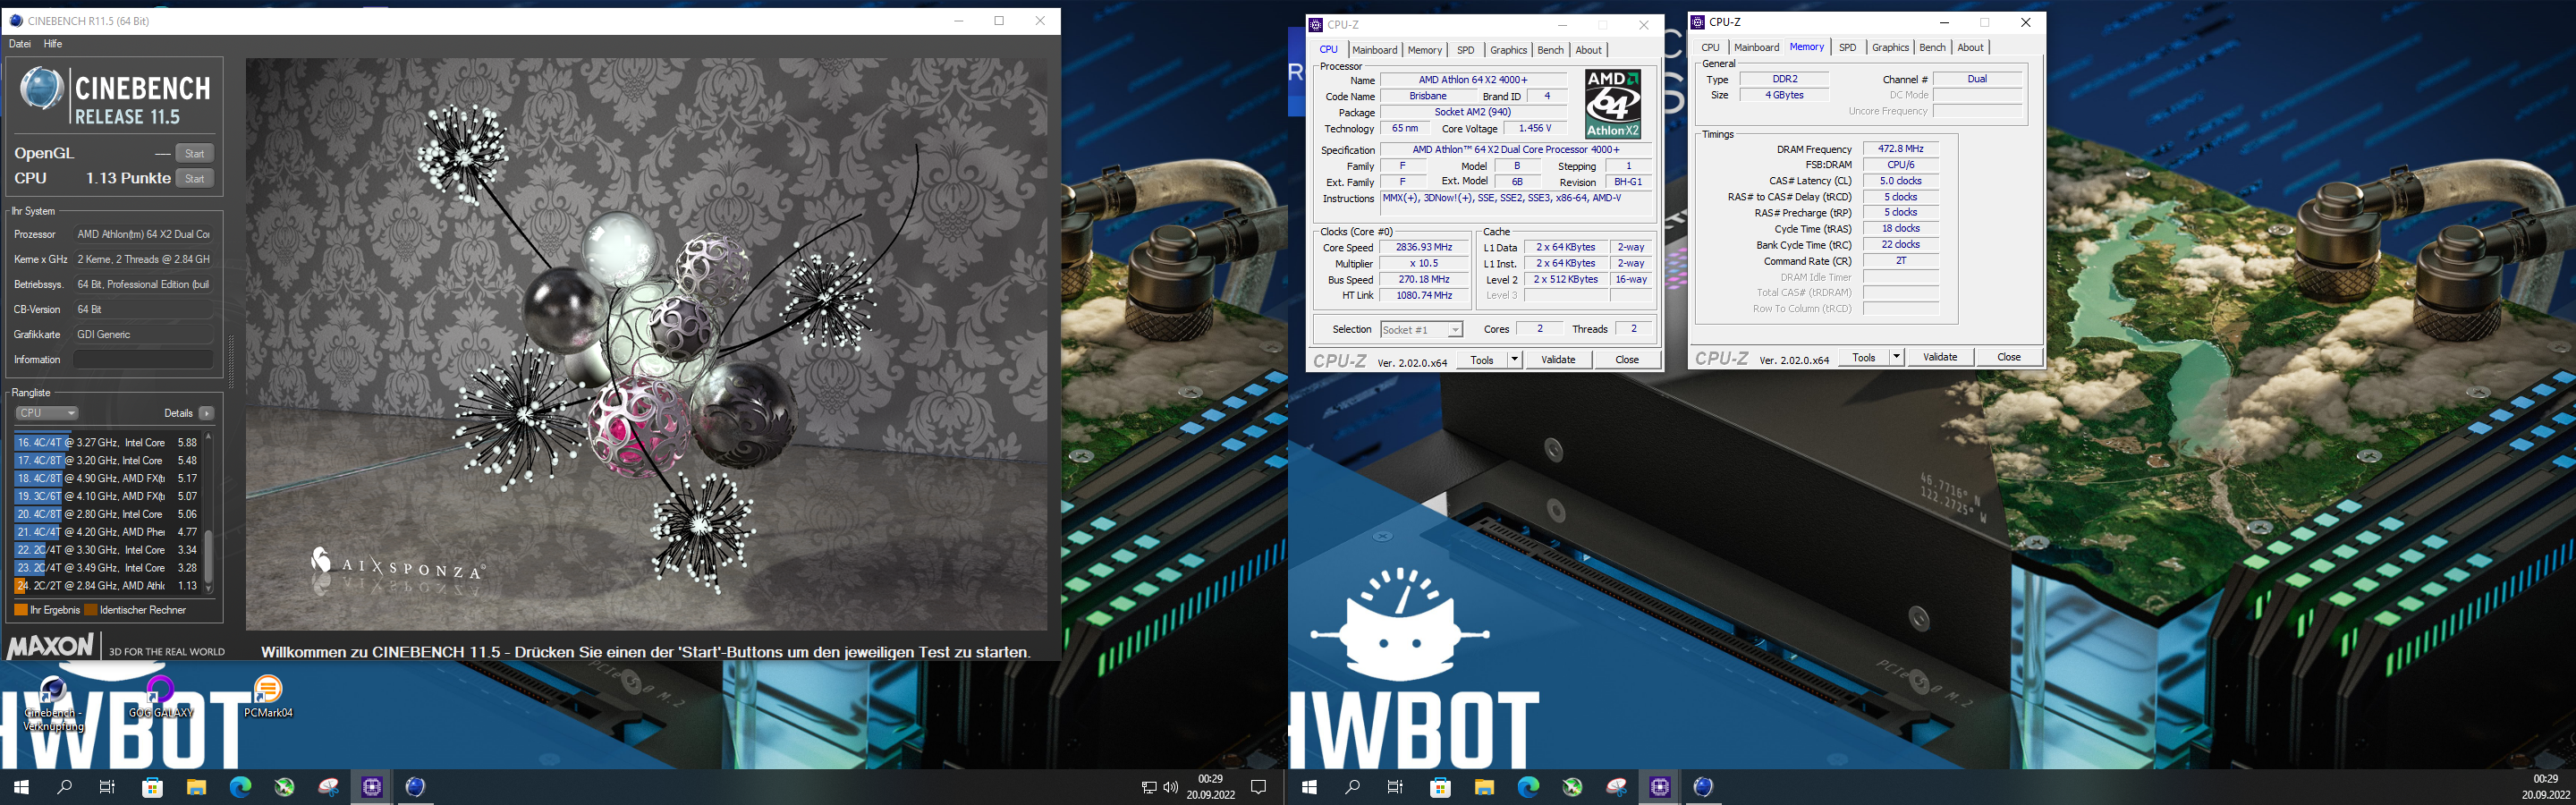Open File Explorer on the taskbar under Cinebench
This screenshot has height=805, width=2576.
196,787
